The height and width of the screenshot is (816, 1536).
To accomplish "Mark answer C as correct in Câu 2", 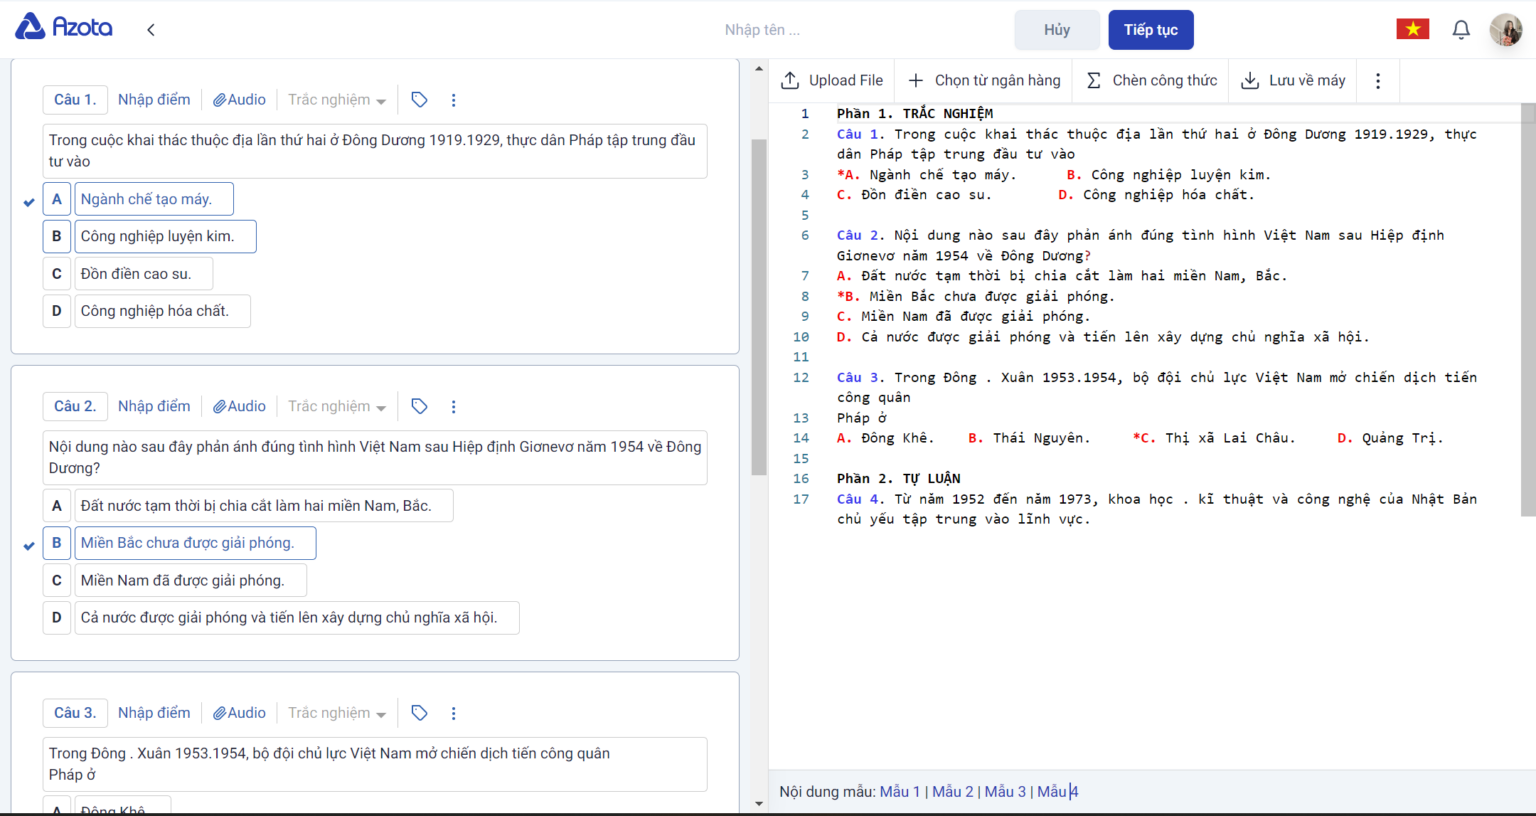I will point(57,581).
